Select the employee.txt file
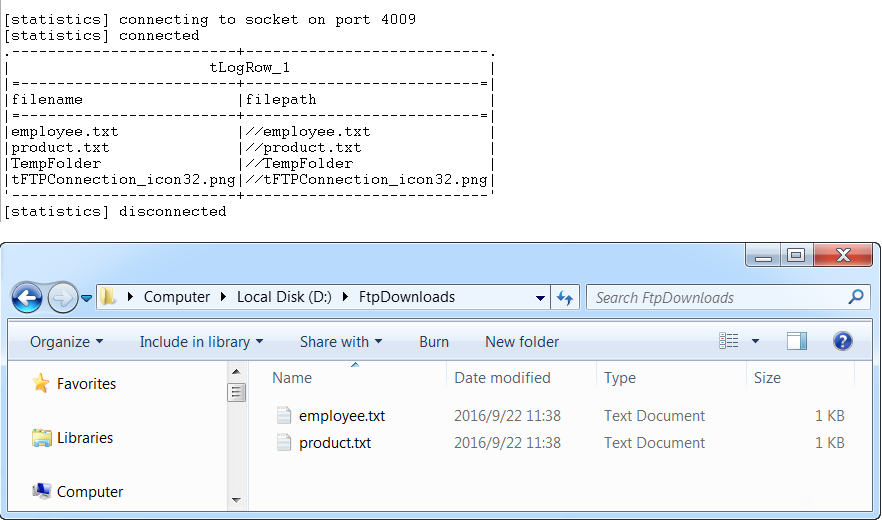 tap(342, 416)
